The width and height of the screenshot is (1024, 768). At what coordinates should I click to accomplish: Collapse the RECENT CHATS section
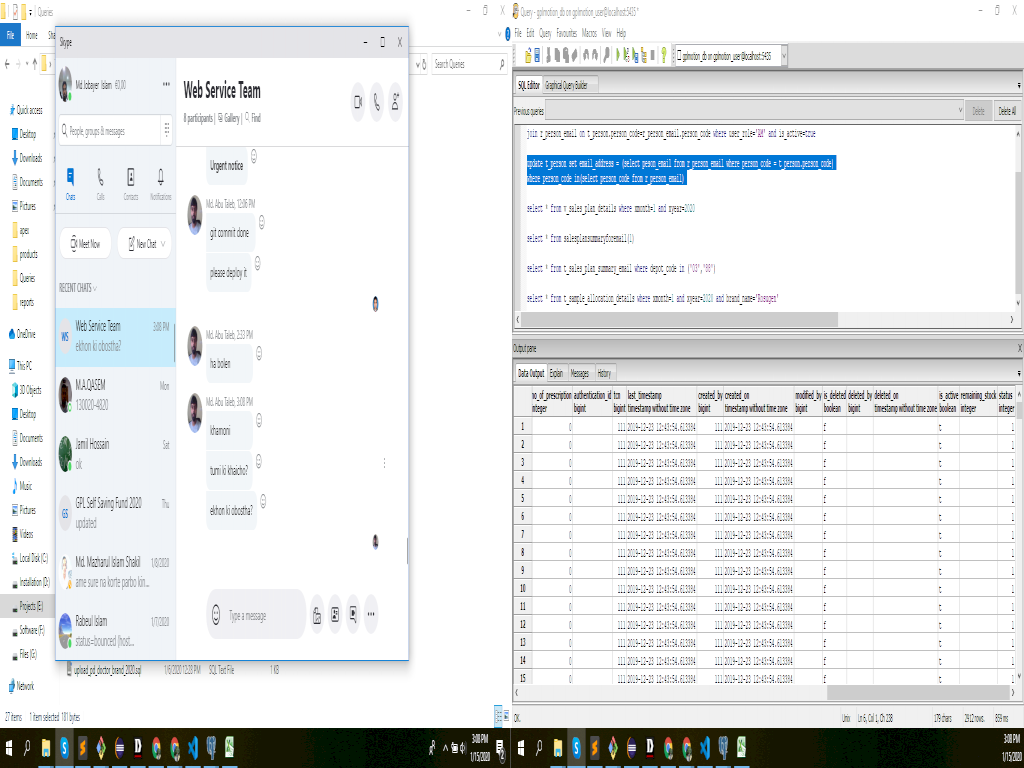pos(78,287)
